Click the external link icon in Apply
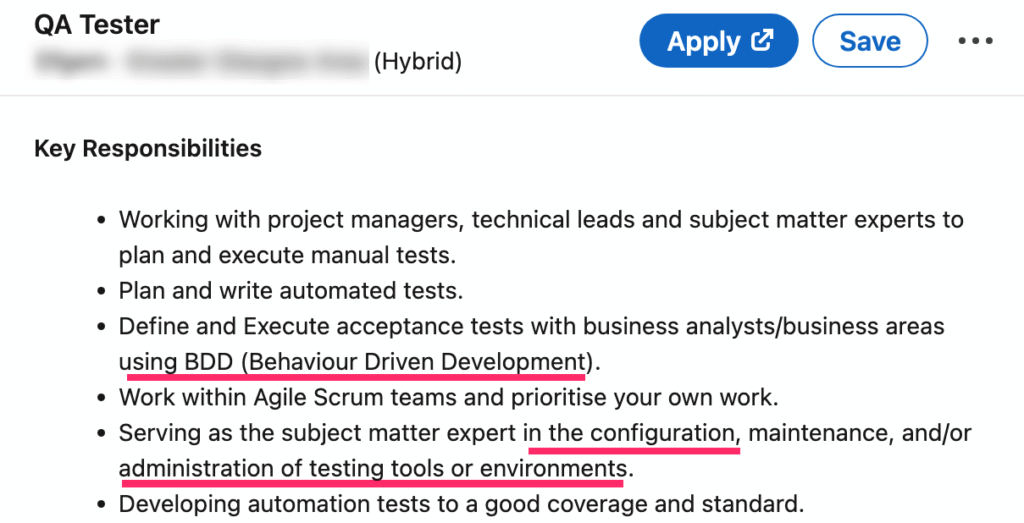The image size is (1024, 523). tap(763, 41)
